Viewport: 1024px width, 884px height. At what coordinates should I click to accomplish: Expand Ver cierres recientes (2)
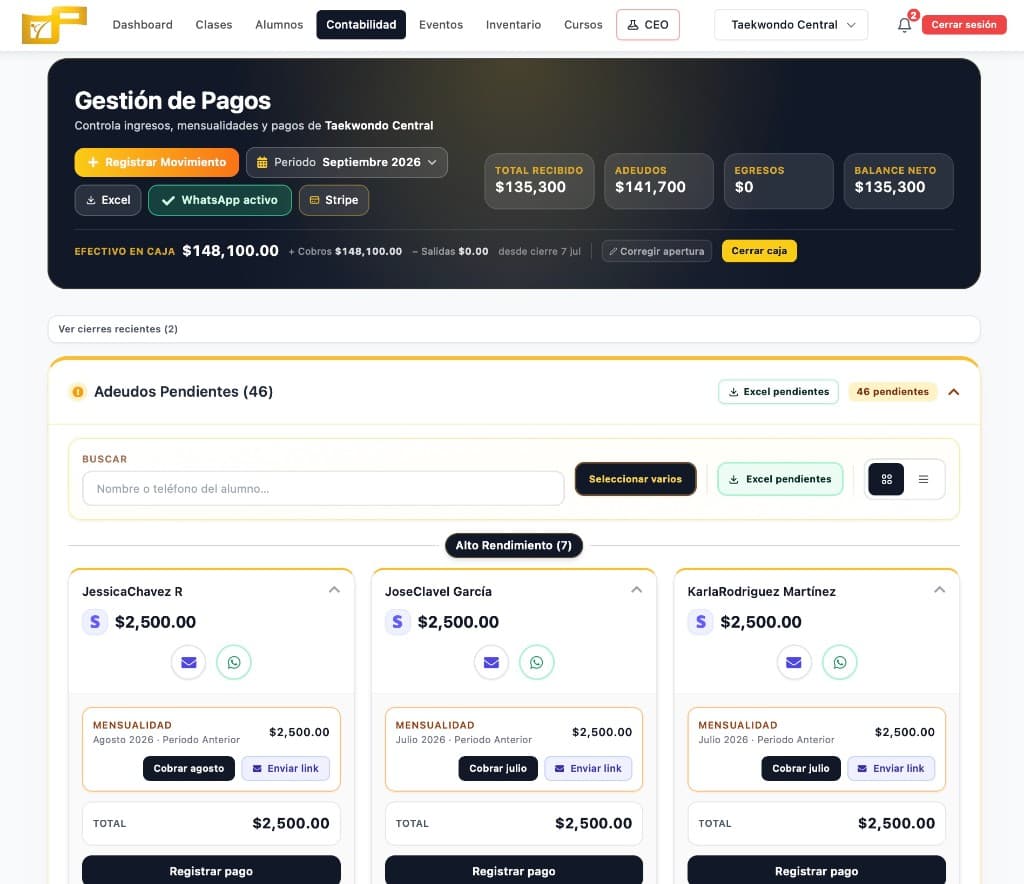(513, 329)
